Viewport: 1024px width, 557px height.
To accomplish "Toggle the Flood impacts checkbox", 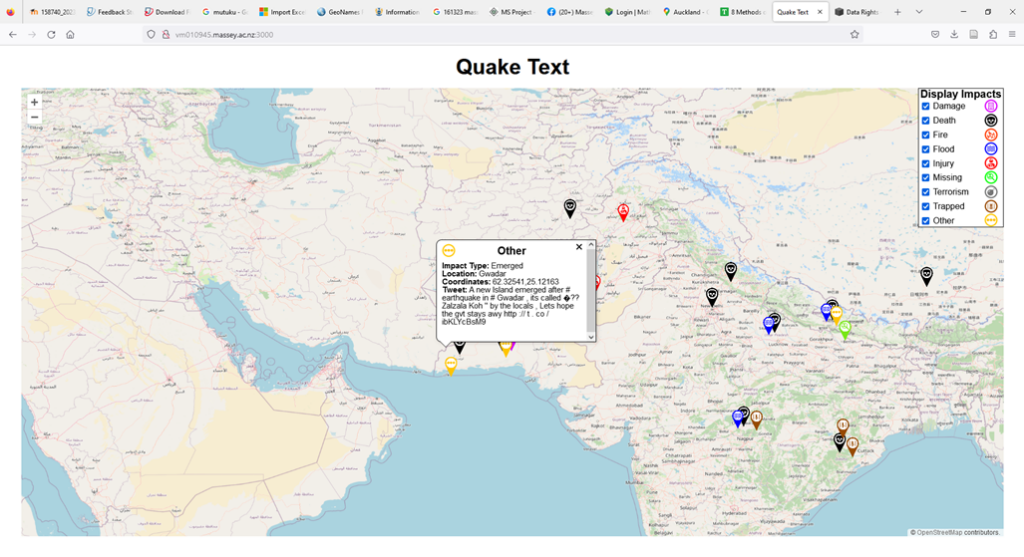I will point(926,149).
